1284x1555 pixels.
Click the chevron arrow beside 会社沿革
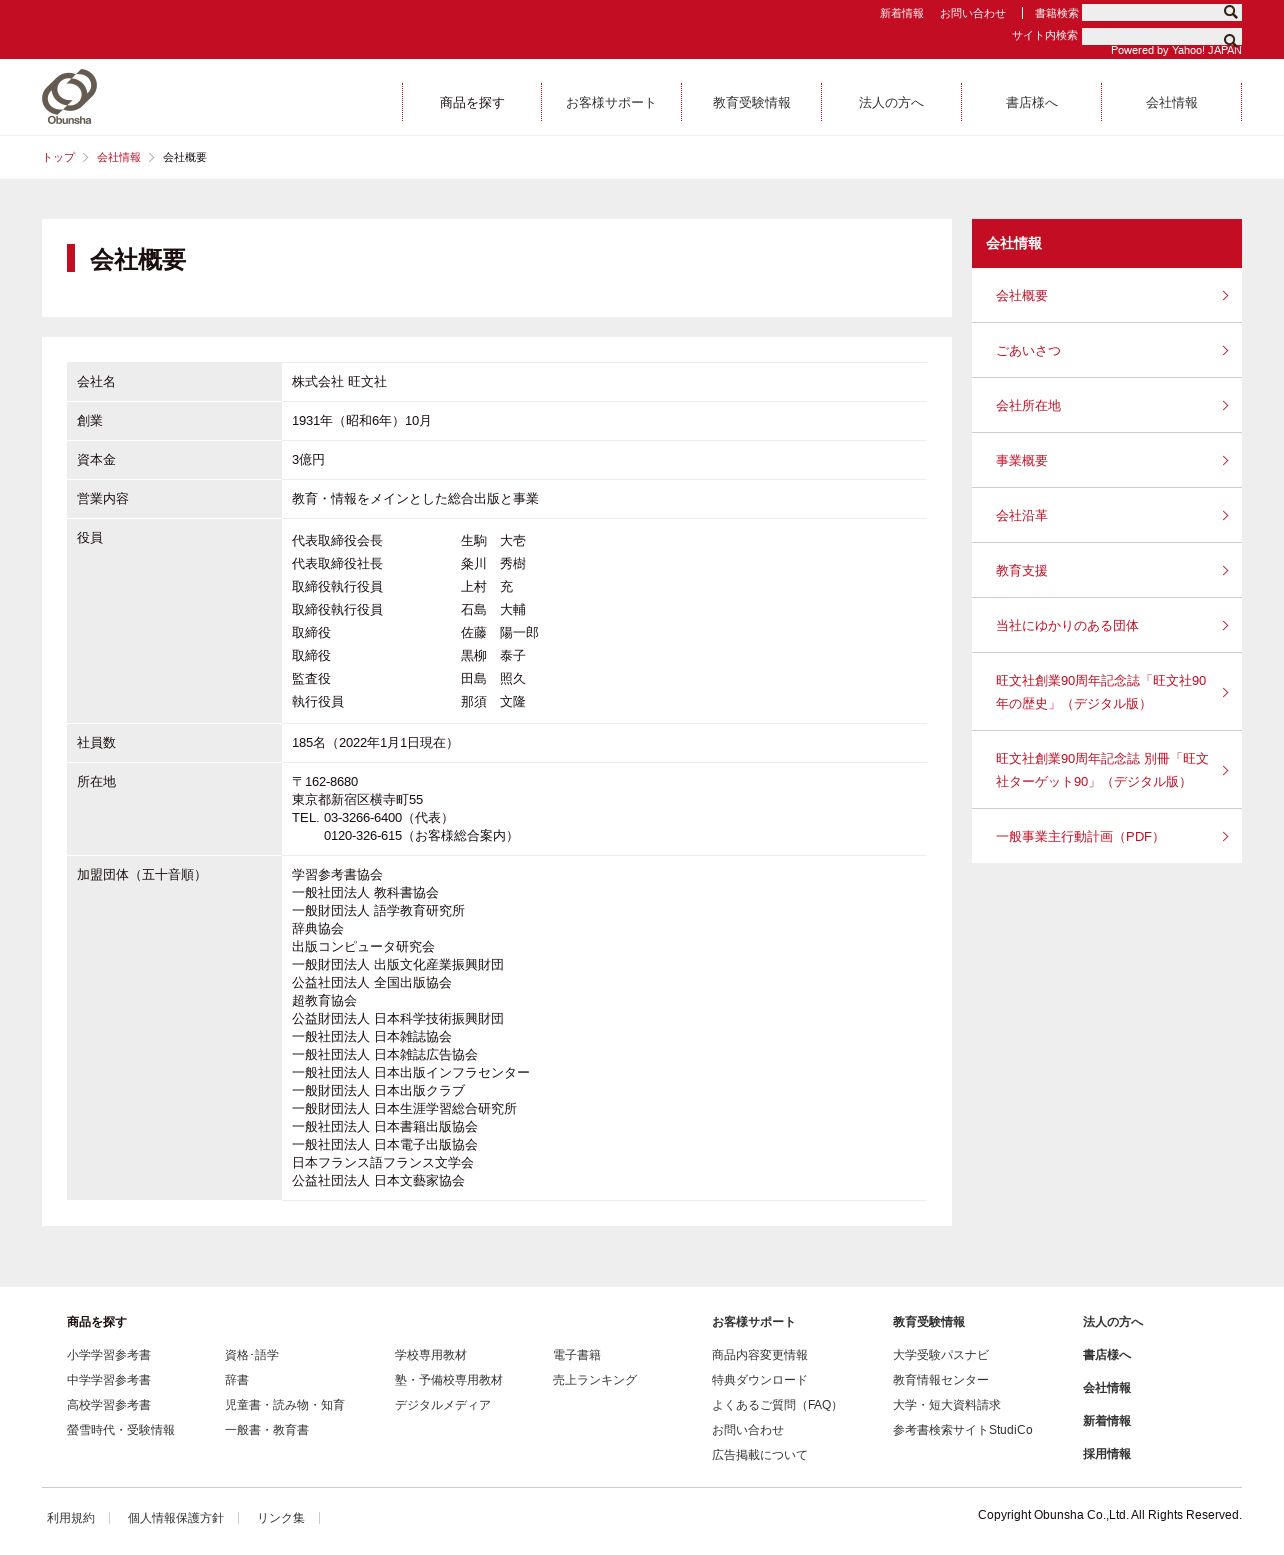click(1225, 515)
